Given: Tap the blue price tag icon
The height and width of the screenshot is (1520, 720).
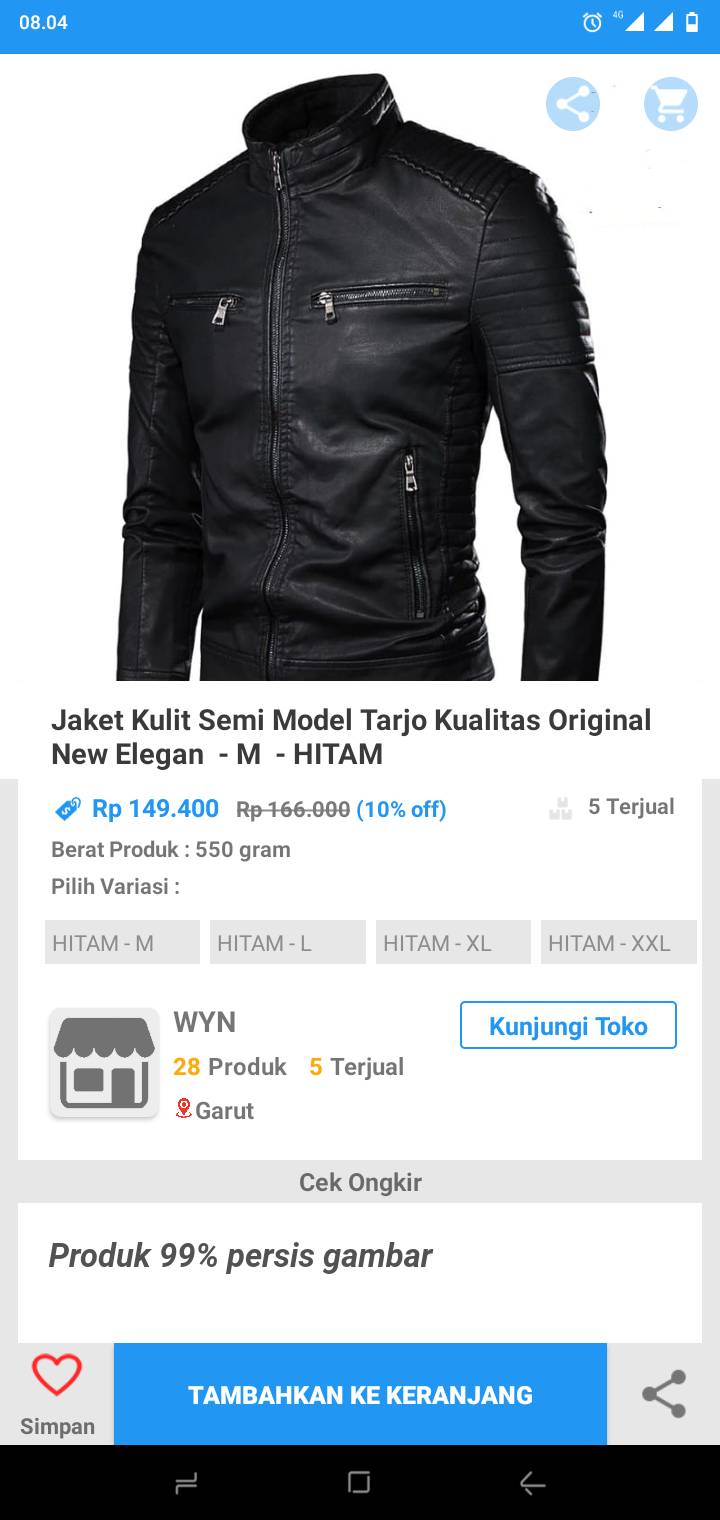Looking at the screenshot, I should point(68,809).
